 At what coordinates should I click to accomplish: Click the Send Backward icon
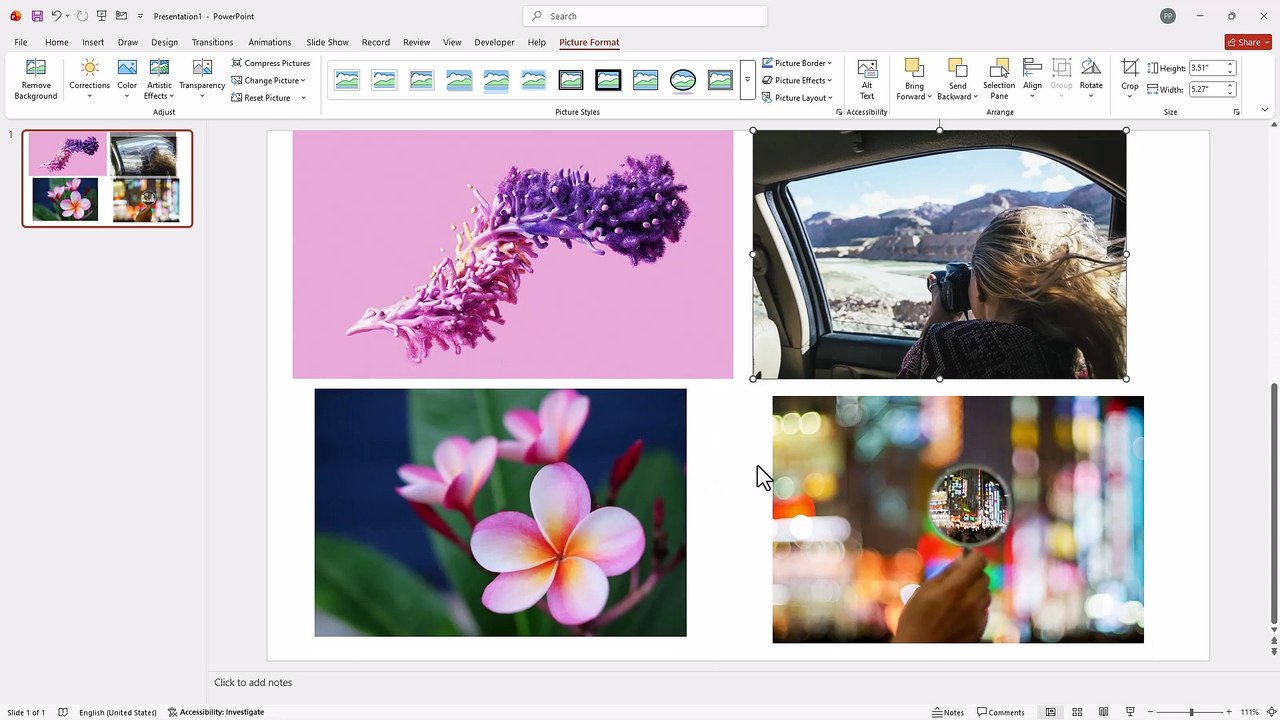[x=957, y=69]
